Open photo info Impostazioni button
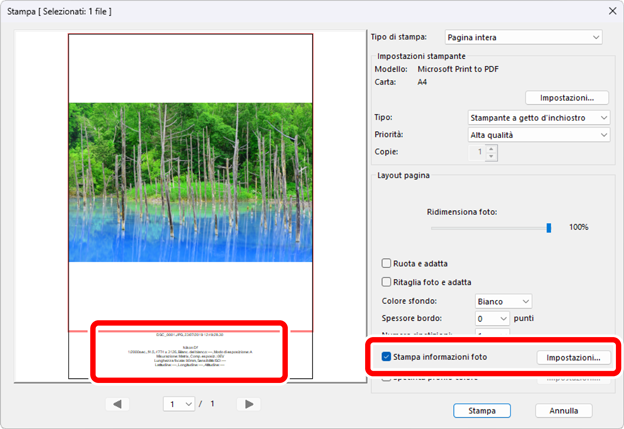The width and height of the screenshot is (624, 429). point(573,357)
